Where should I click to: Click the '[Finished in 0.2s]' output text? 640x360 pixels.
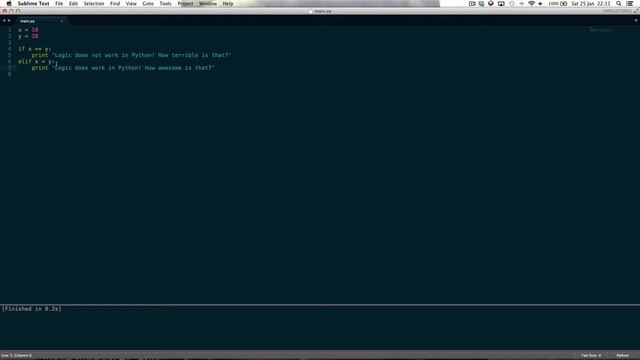click(x=31, y=309)
